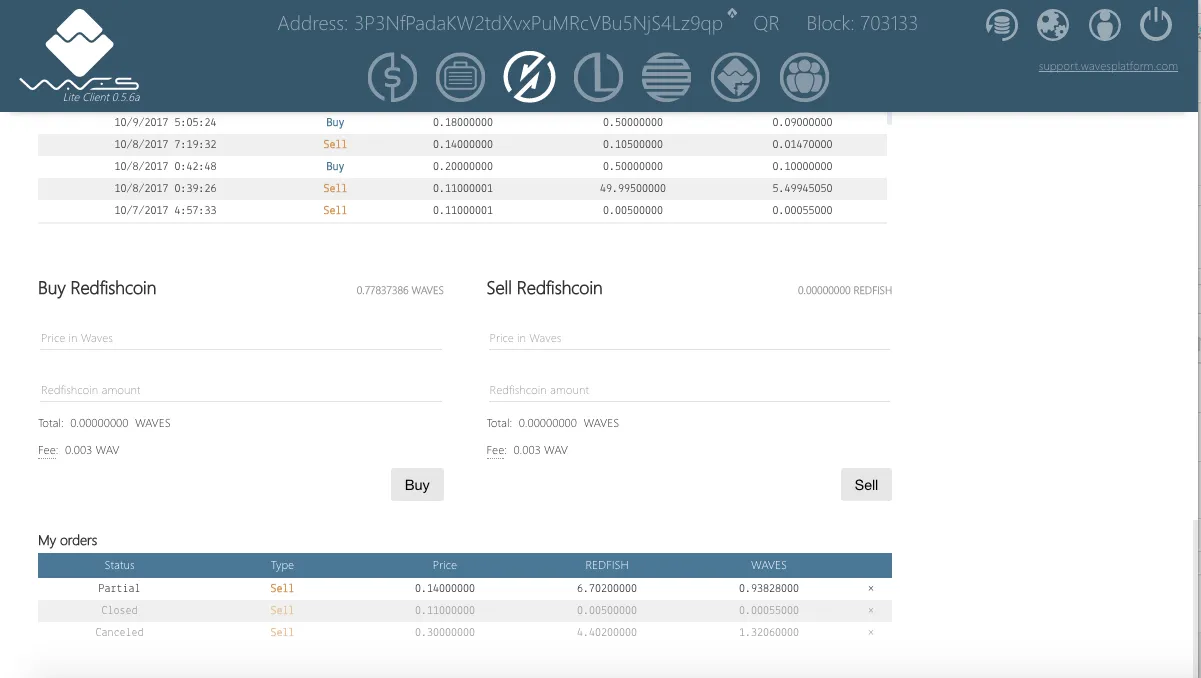Click trade row dated 10/8/2017 7:19:32
The height and width of the screenshot is (678, 1201).
pyautogui.click(x=462, y=144)
